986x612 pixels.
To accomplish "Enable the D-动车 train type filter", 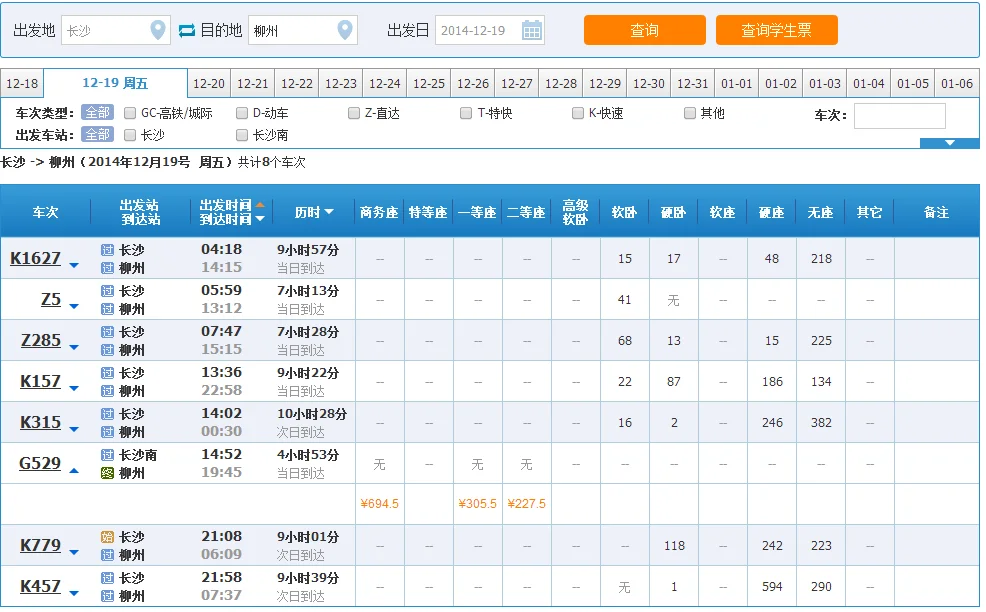I will pos(241,113).
